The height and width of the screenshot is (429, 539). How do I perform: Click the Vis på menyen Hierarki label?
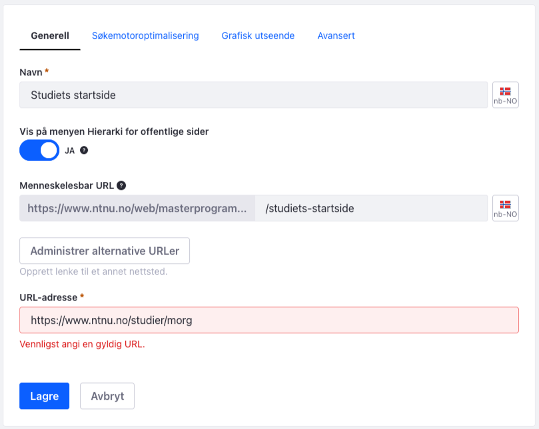click(x=114, y=132)
